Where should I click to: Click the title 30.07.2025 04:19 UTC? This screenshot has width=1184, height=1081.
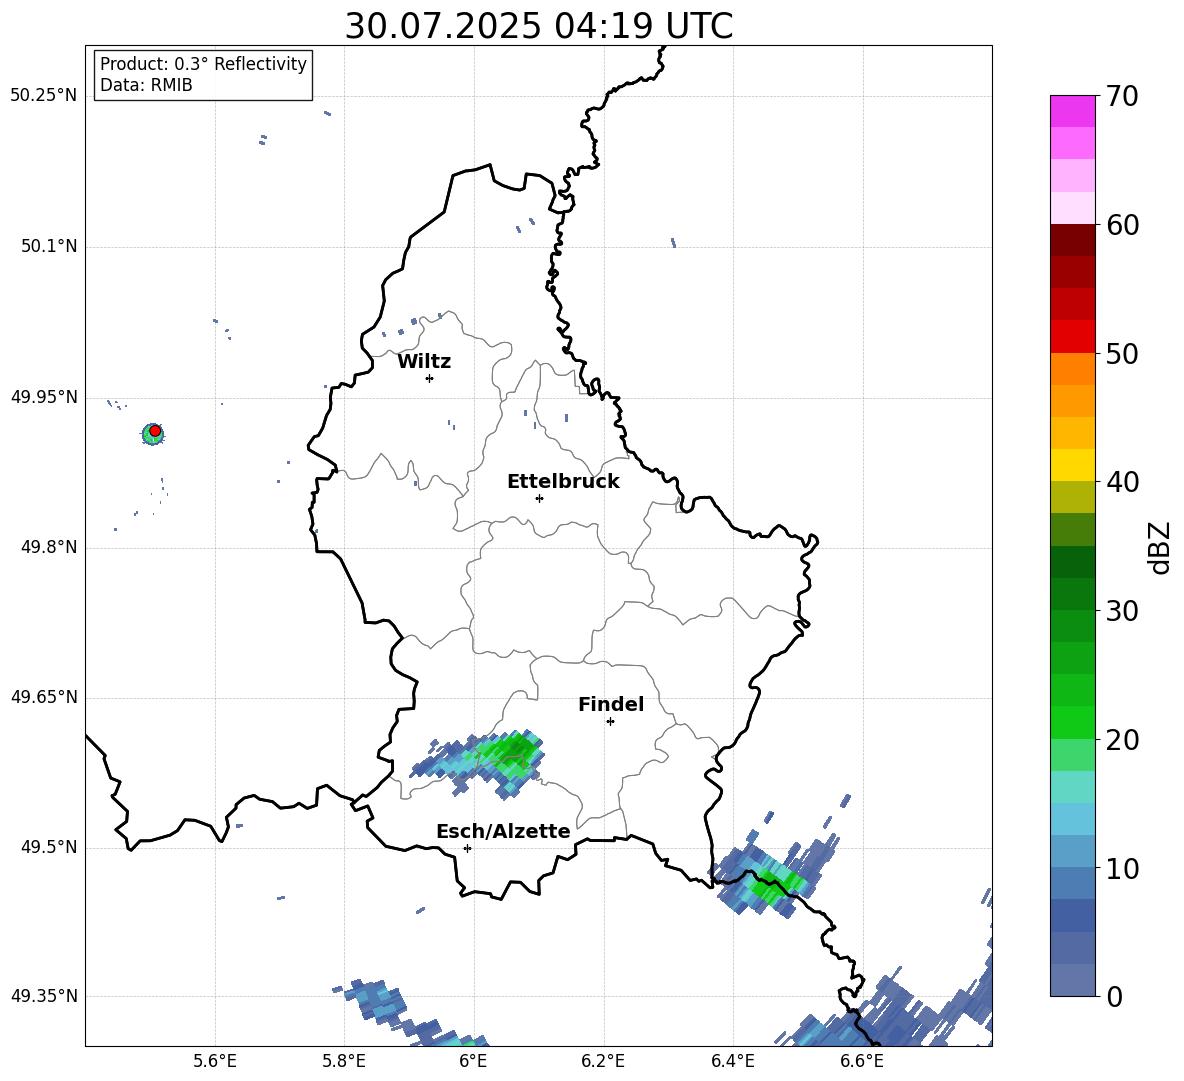[539, 26]
